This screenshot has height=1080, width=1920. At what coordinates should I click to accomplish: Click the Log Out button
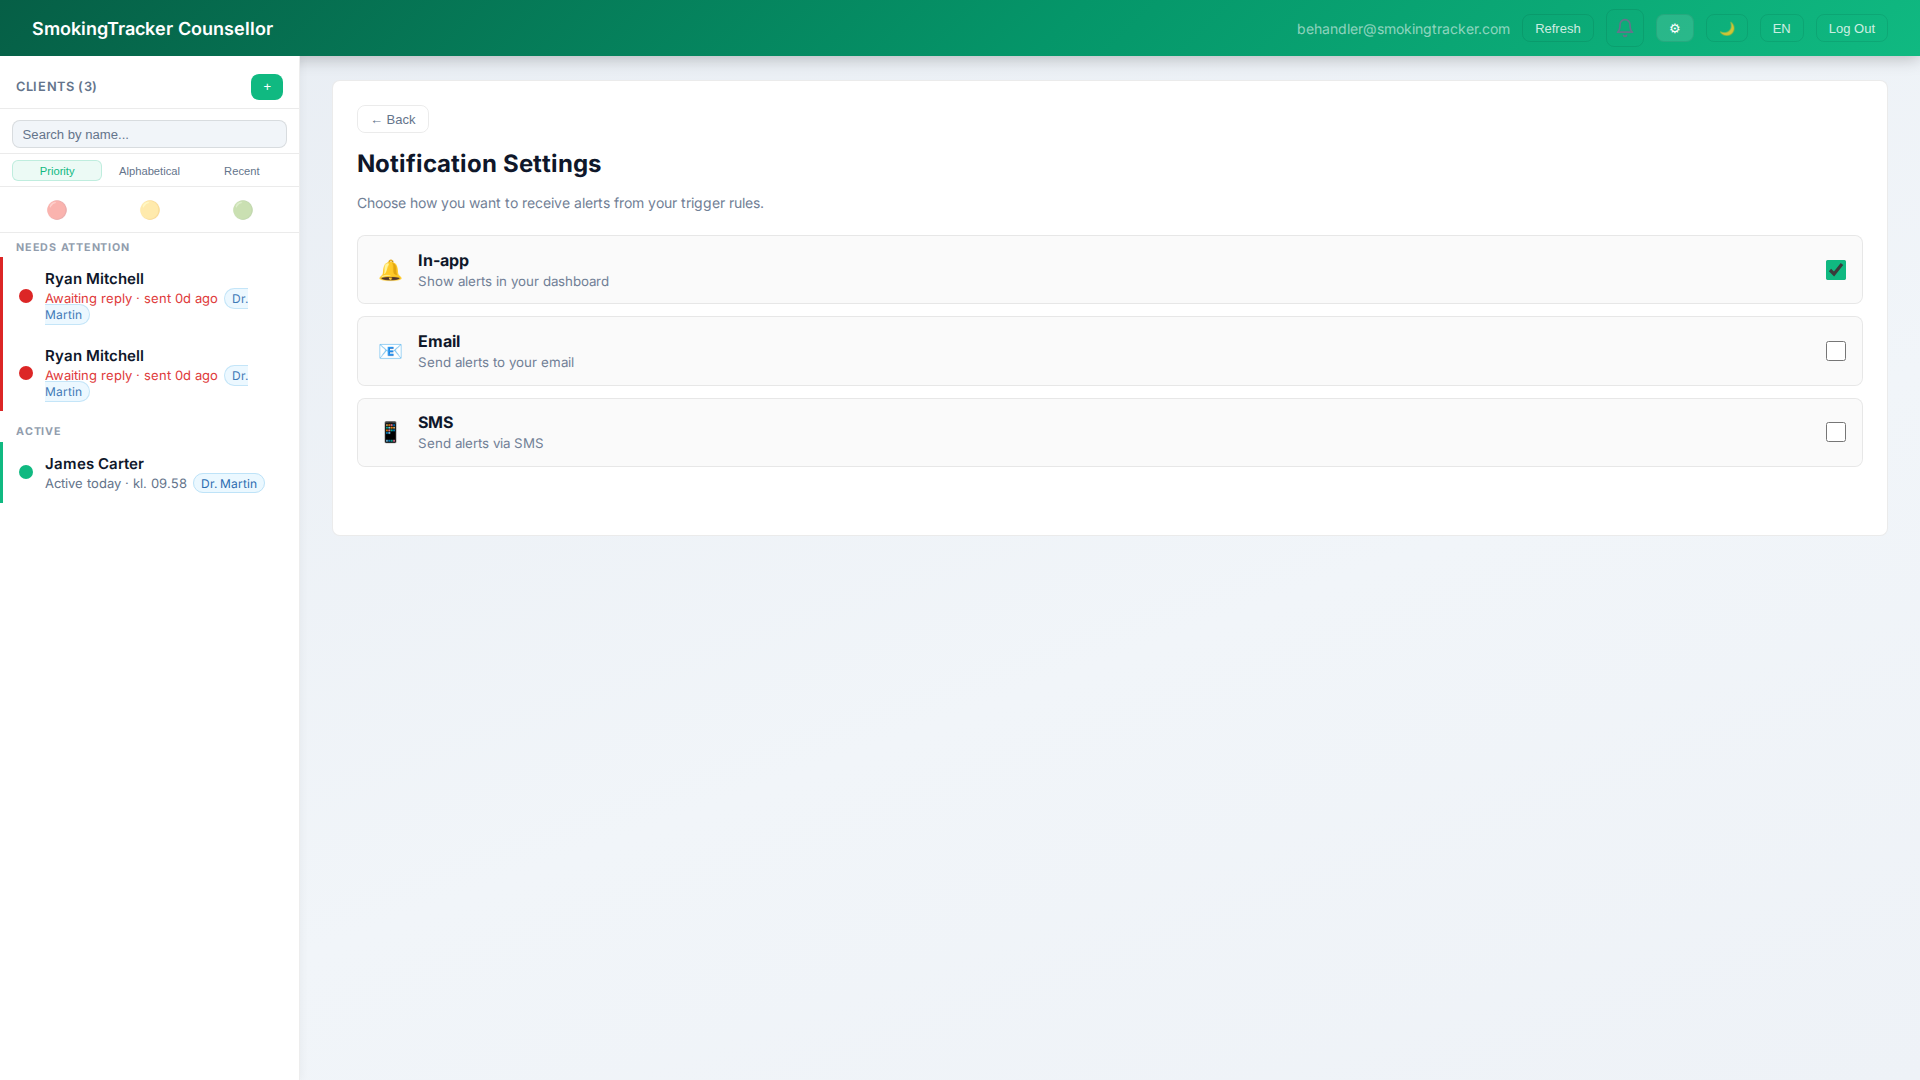[1850, 28]
